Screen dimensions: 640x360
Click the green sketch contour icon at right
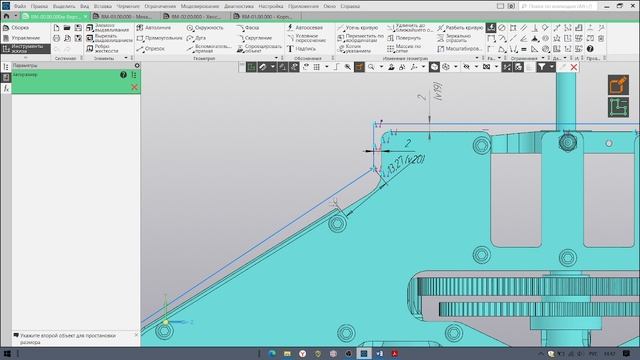618,107
